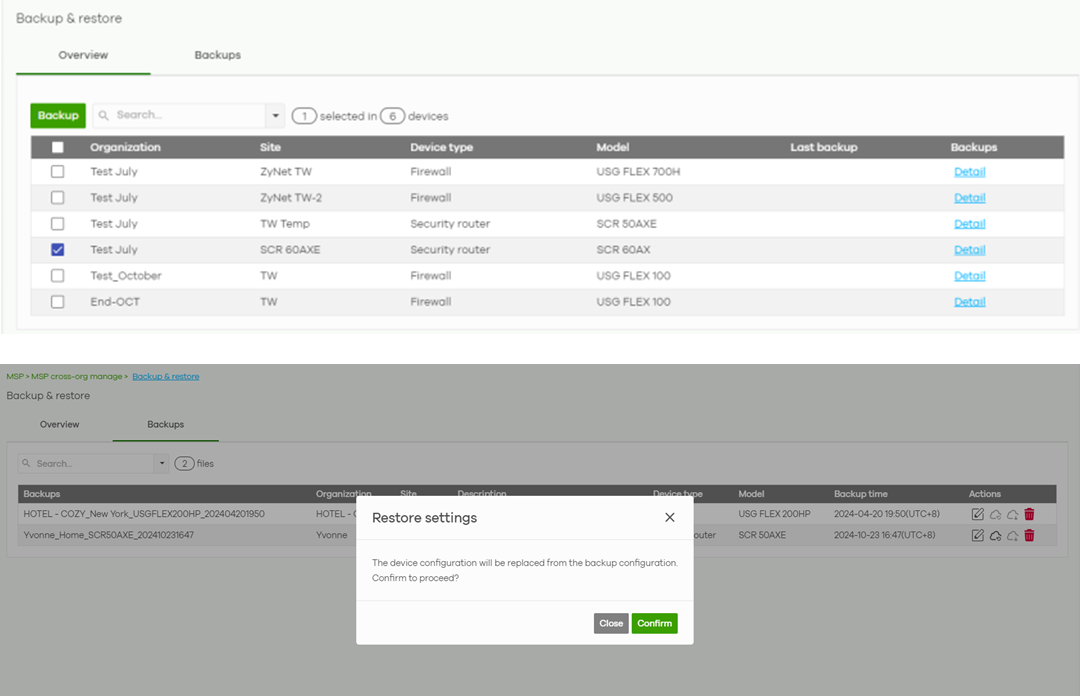Viewport: 1080px width, 696px height.
Task: Search magnifier icon beside Backup button
Action: (103, 116)
